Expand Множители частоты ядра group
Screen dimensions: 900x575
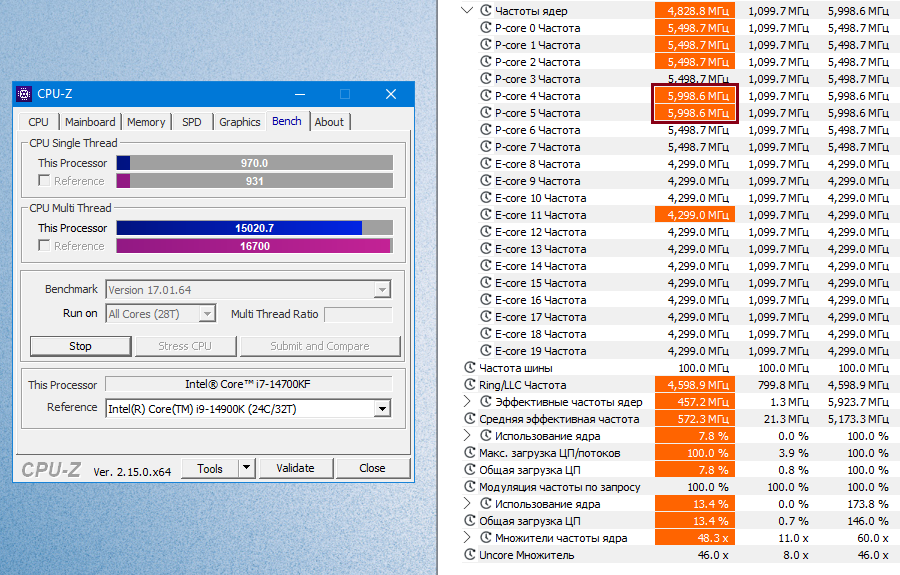[x=467, y=538]
